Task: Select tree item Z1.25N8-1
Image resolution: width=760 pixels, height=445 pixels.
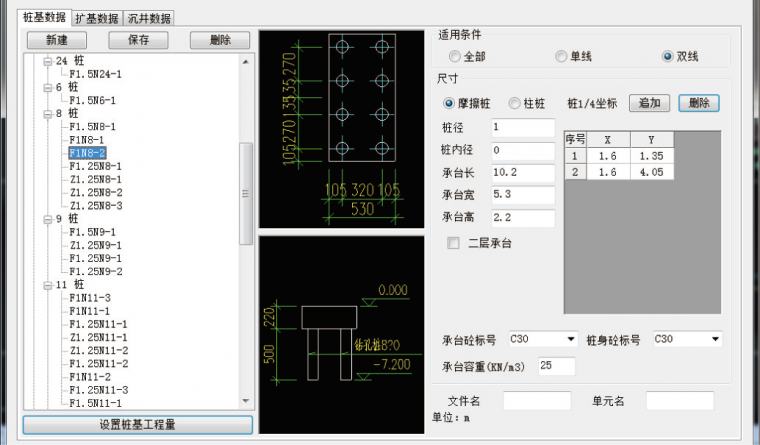Action: pyautogui.click(x=95, y=179)
